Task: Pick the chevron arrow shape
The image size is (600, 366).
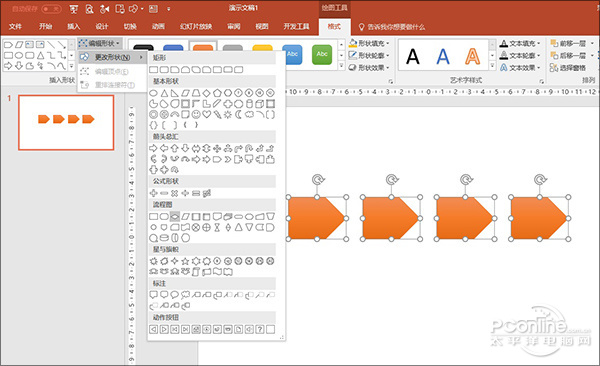Action: [228, 159]
